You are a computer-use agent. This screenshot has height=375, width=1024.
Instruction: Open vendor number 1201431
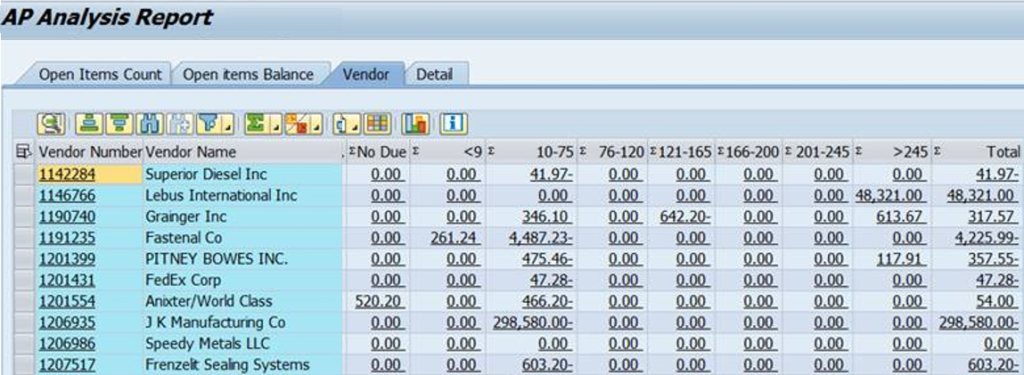click(x=68, y=280)
